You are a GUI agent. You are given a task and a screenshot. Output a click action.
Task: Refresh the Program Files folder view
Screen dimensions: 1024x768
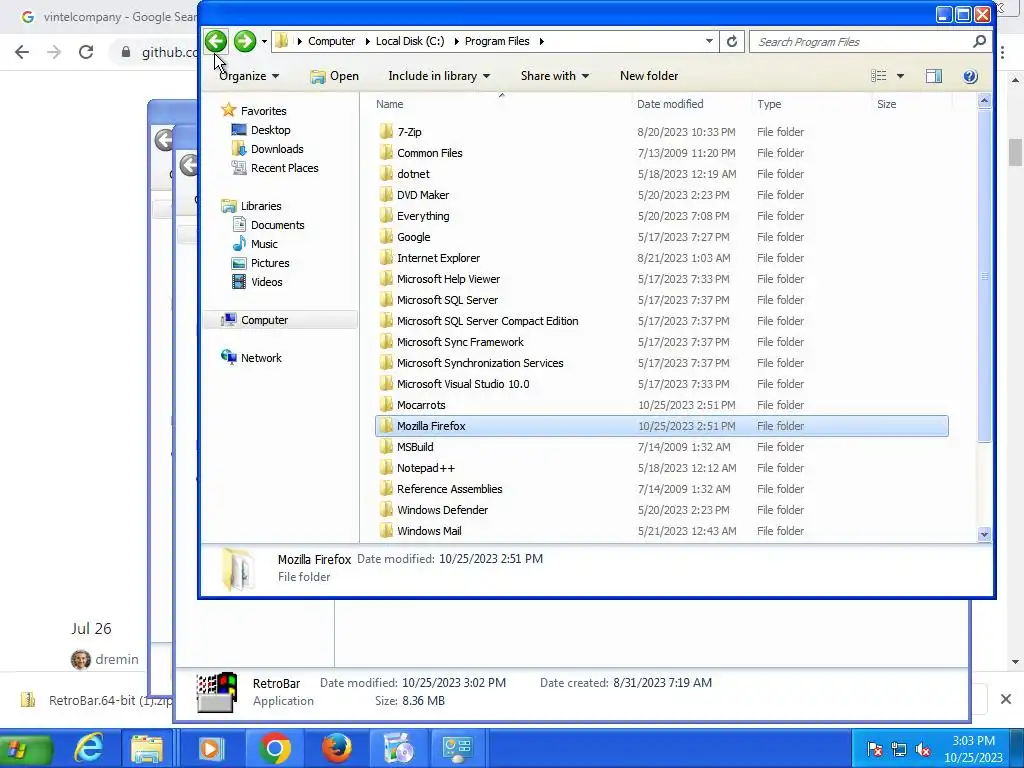[x=731, y=41]
